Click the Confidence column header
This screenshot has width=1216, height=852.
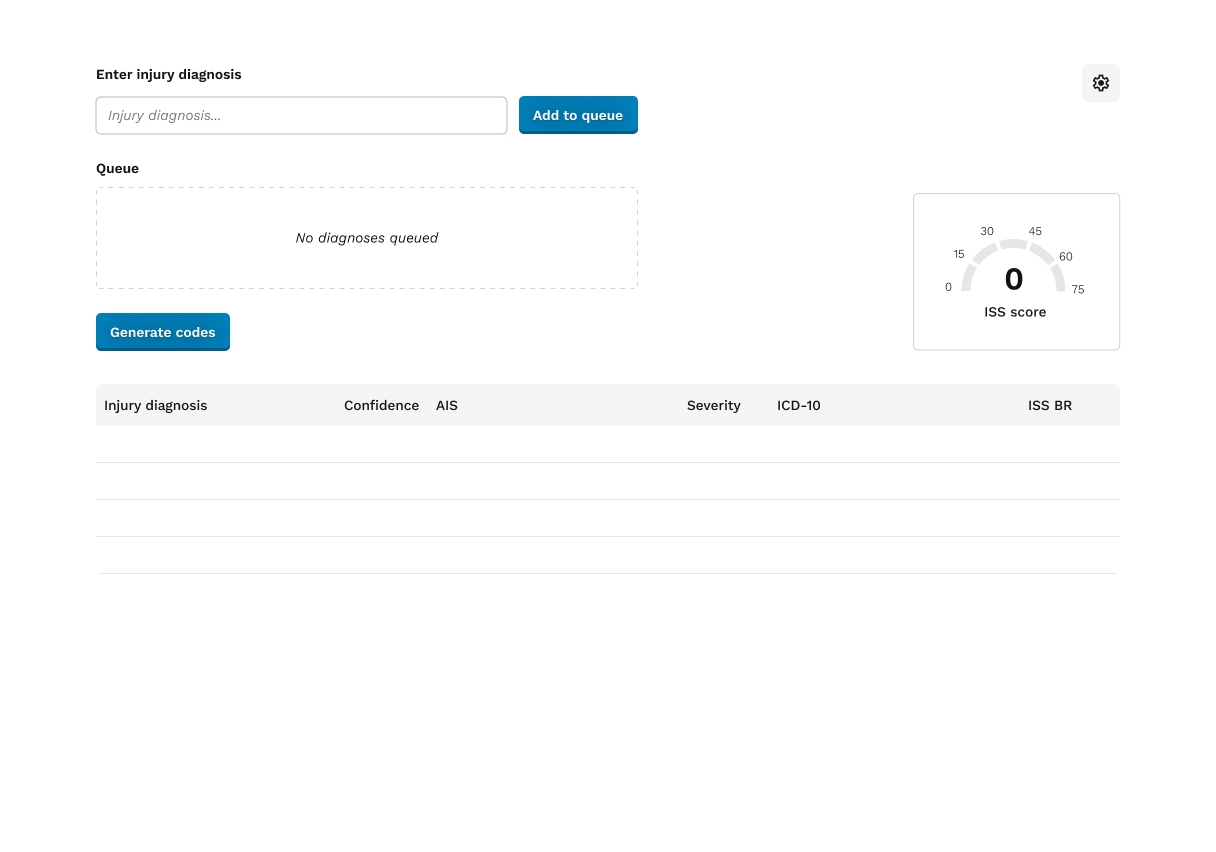tap(381, 405)
